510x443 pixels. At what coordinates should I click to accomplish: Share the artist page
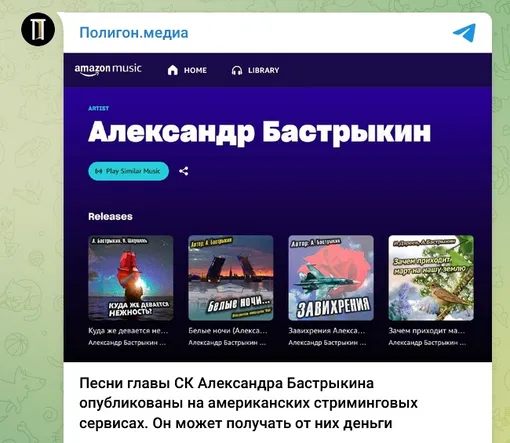pyautogui.click(x=183, y=171)
